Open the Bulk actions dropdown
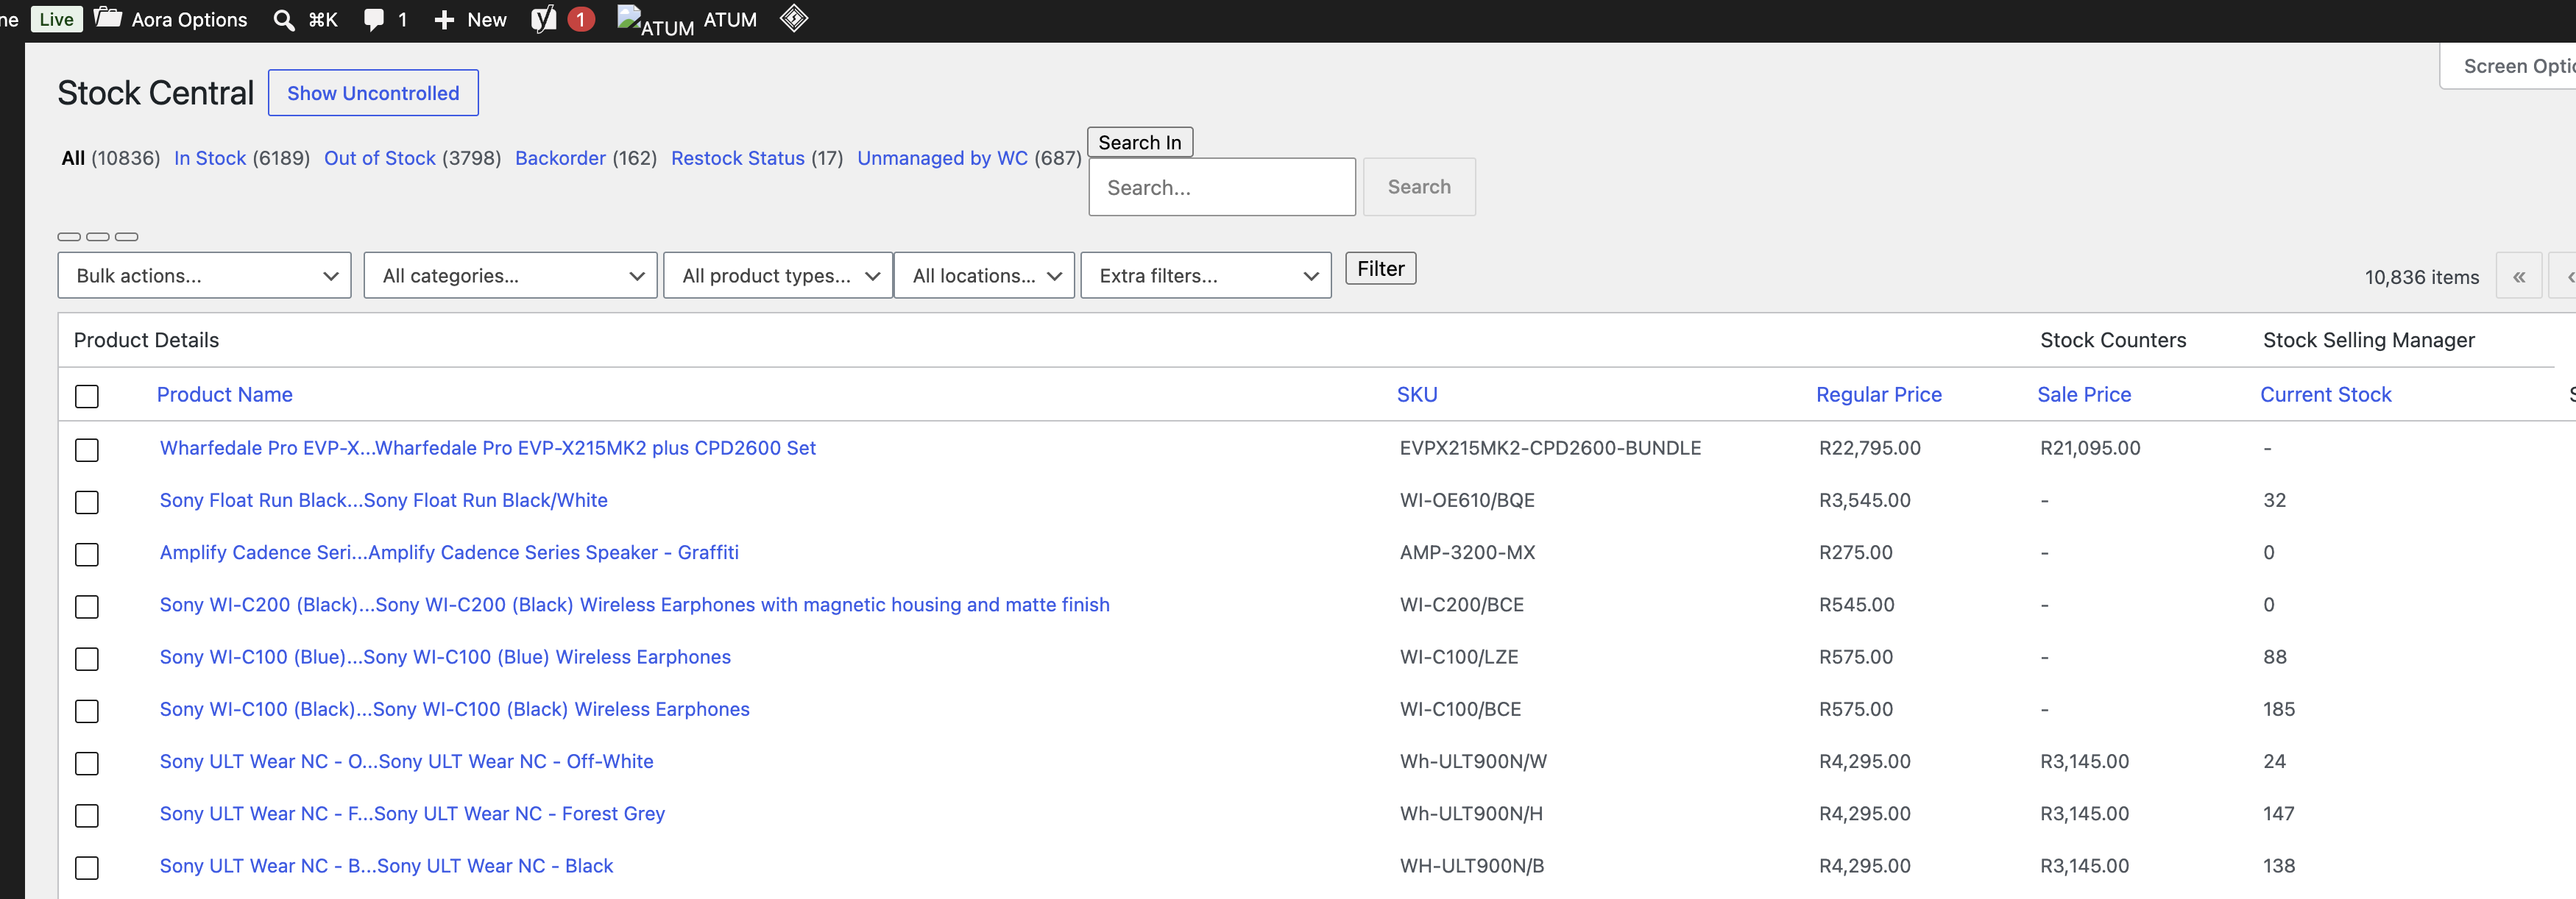Image resolution: width=2576 pixels, height=899 pixels. click(205, 275)
